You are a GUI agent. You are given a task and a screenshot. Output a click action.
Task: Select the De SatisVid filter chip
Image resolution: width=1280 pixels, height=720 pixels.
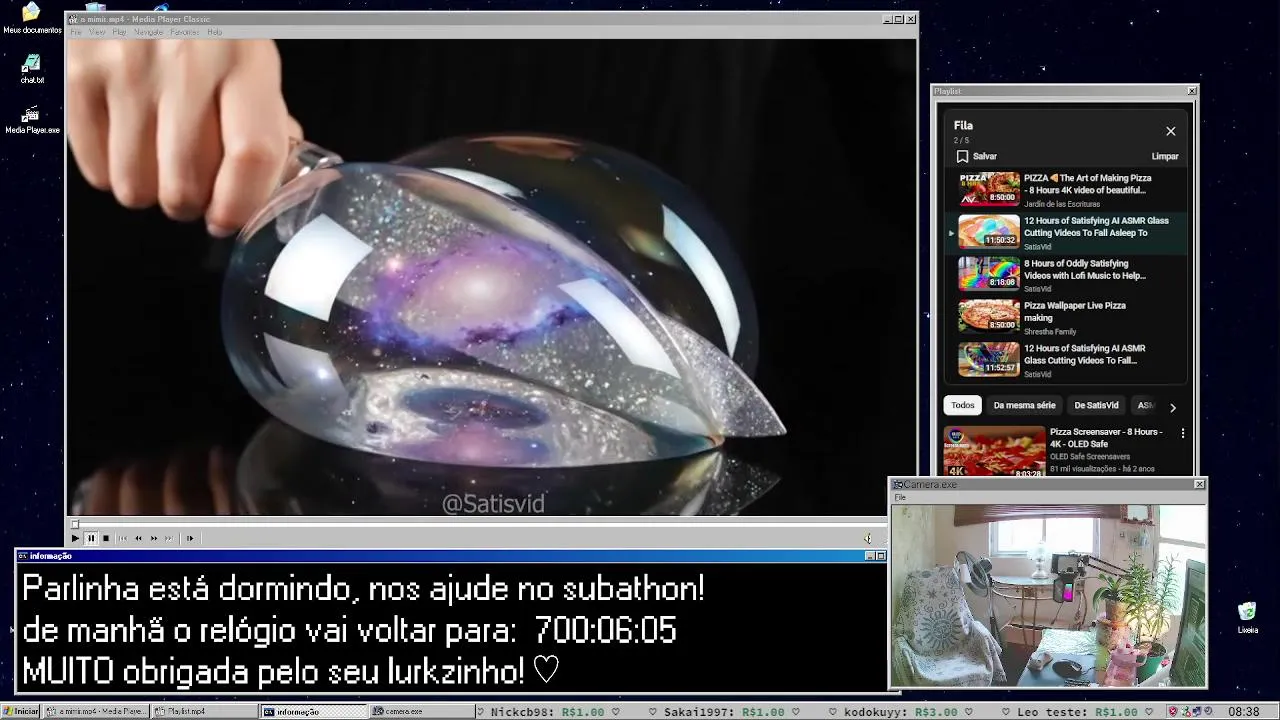point(1096,405)
